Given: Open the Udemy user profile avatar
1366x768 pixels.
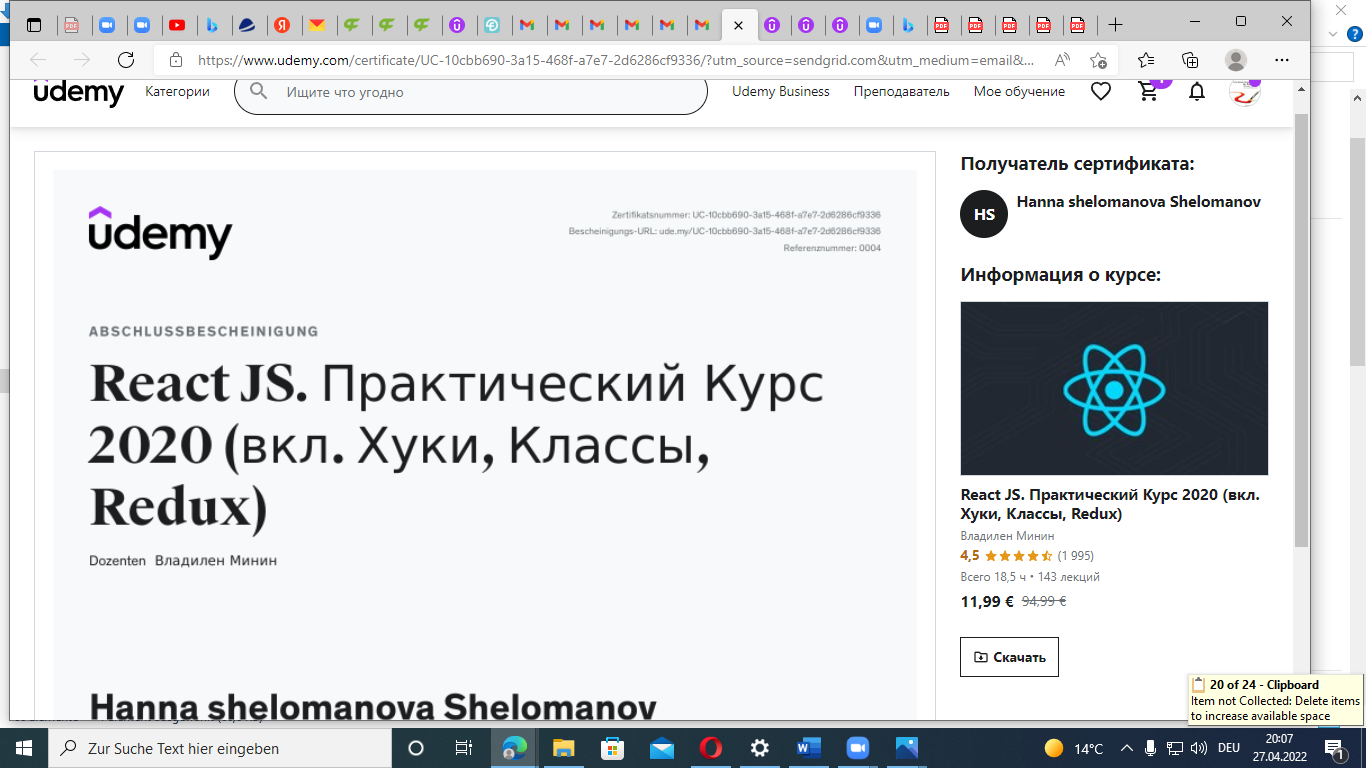Looking at the screenshot, I should pos(1244,91).
